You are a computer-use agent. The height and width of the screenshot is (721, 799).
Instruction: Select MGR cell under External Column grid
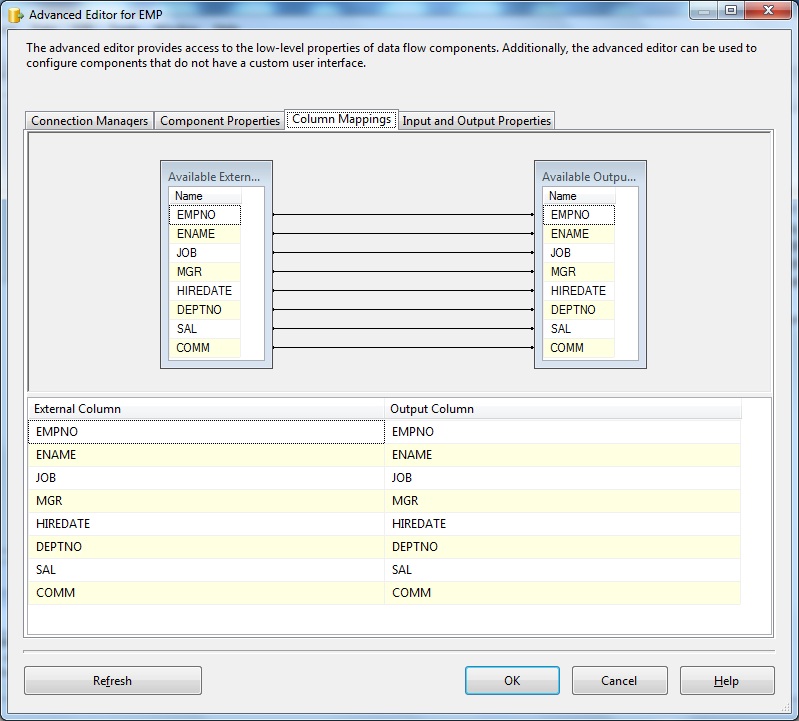coord(206,500)
